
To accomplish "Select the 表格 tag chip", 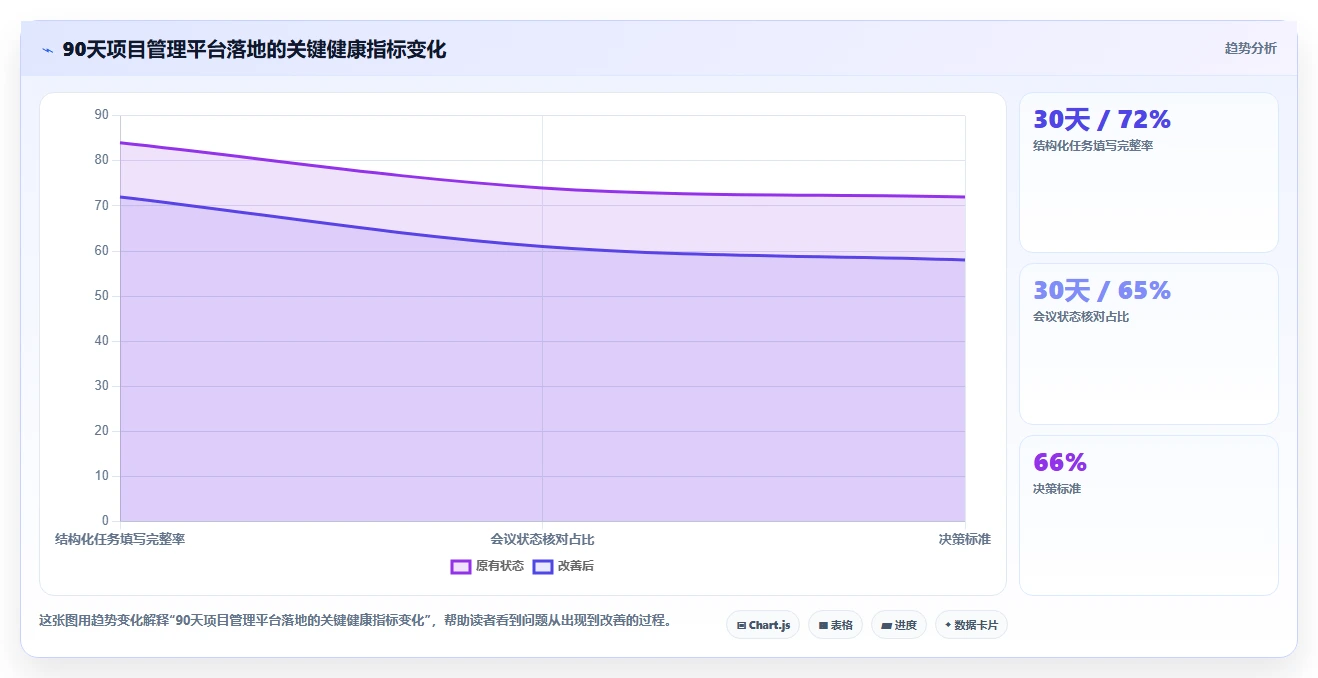I will 835,625.
